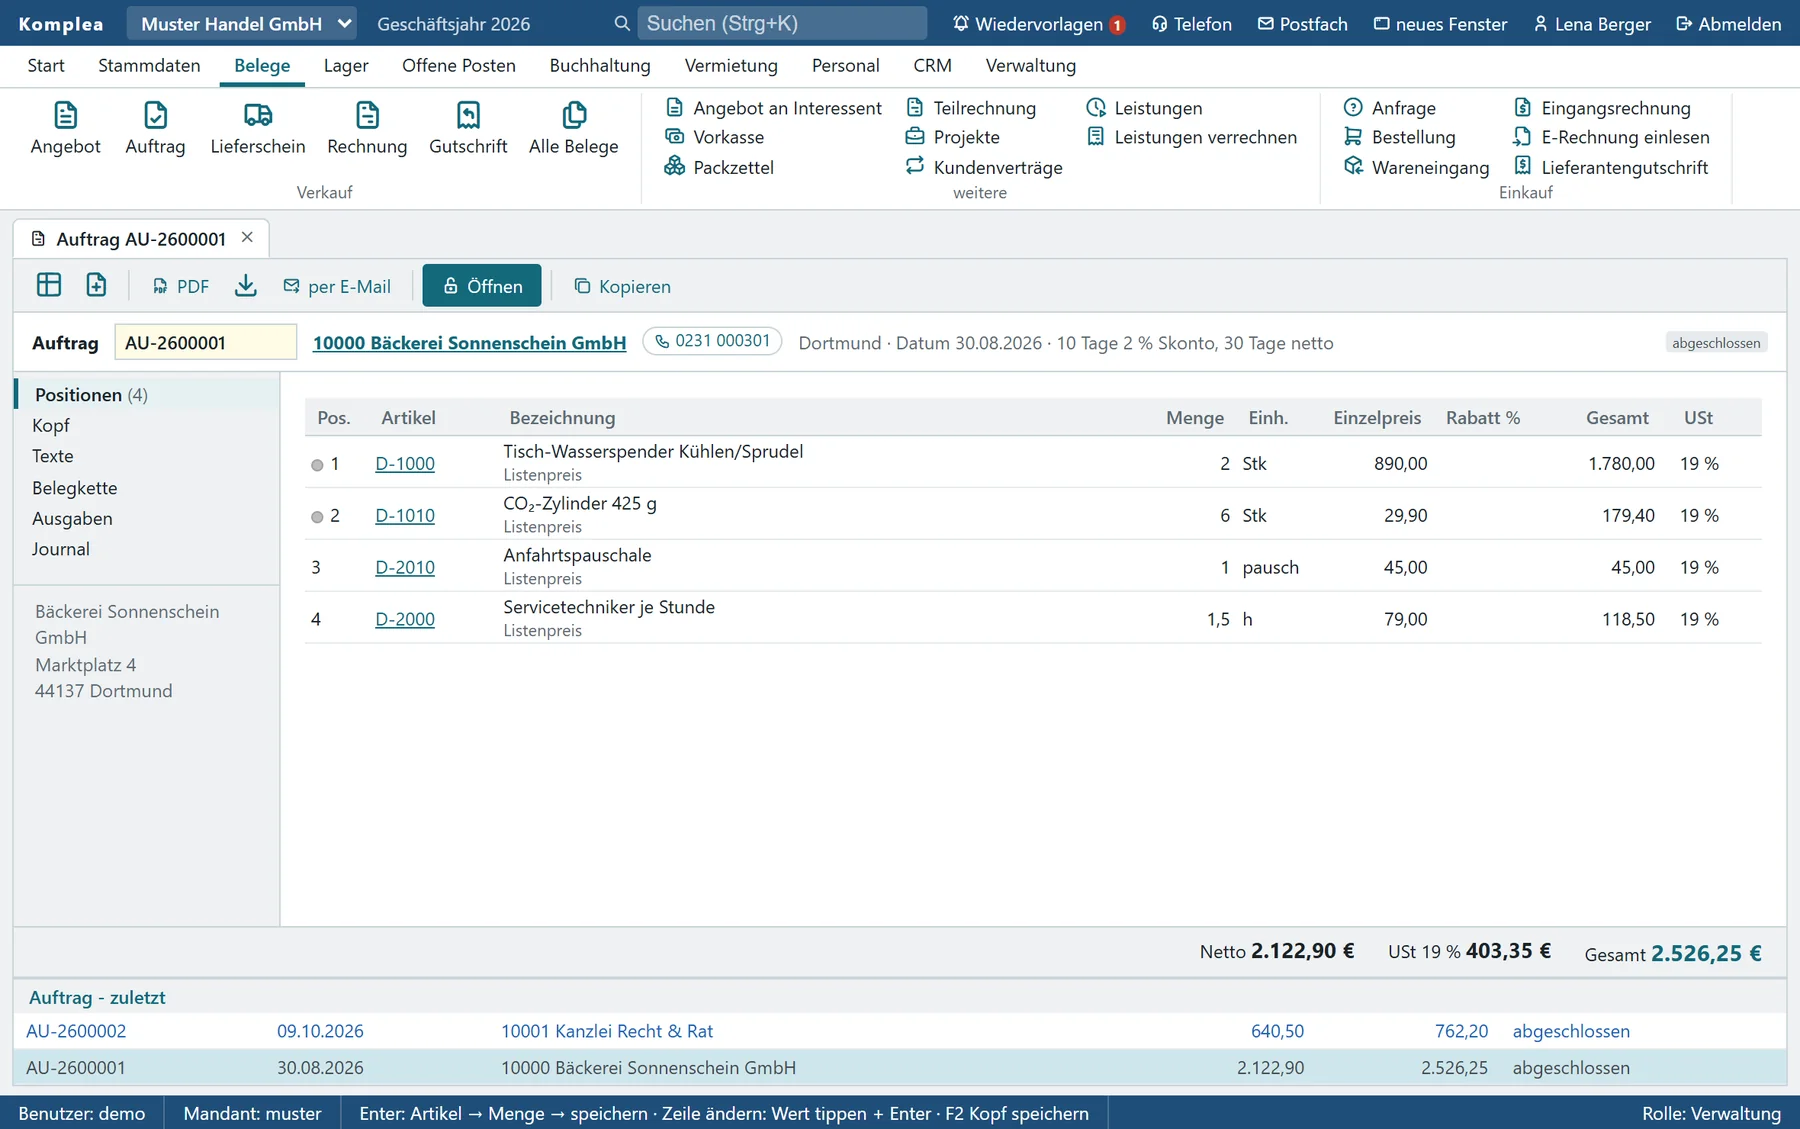
Task: Show the Kopf section
Action: (x=51, y=426)
